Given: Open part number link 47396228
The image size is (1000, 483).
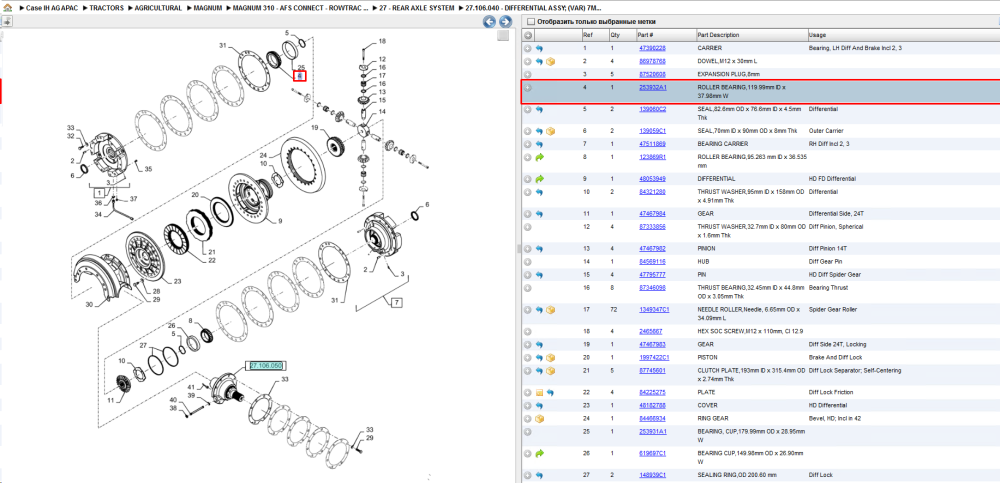Looking at the screenshot, I should point(652,48).
